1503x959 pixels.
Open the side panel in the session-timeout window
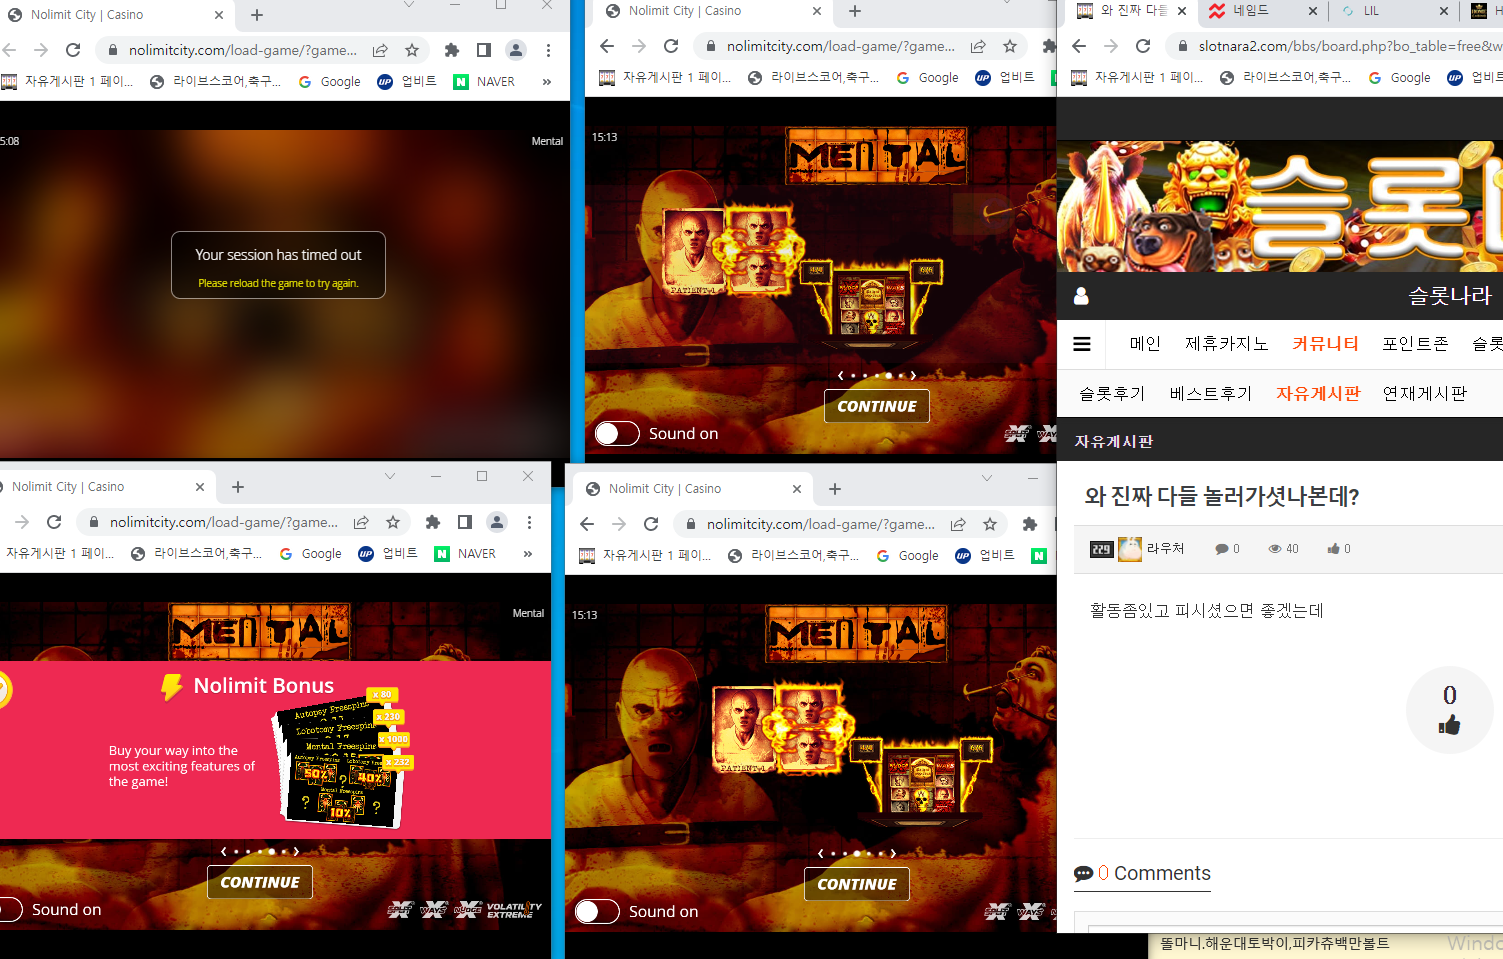pos(484,50)
